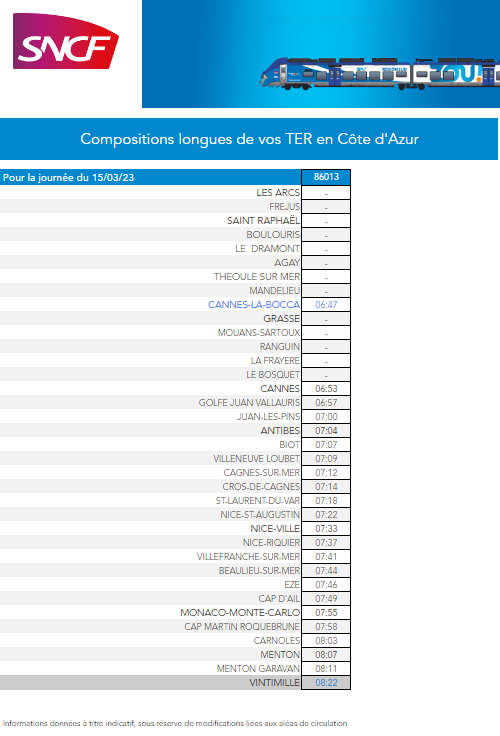Select the 07:49 time cell
Image resolution: width=500 pixels, height=736 pixels.
[x=326, y=598]
